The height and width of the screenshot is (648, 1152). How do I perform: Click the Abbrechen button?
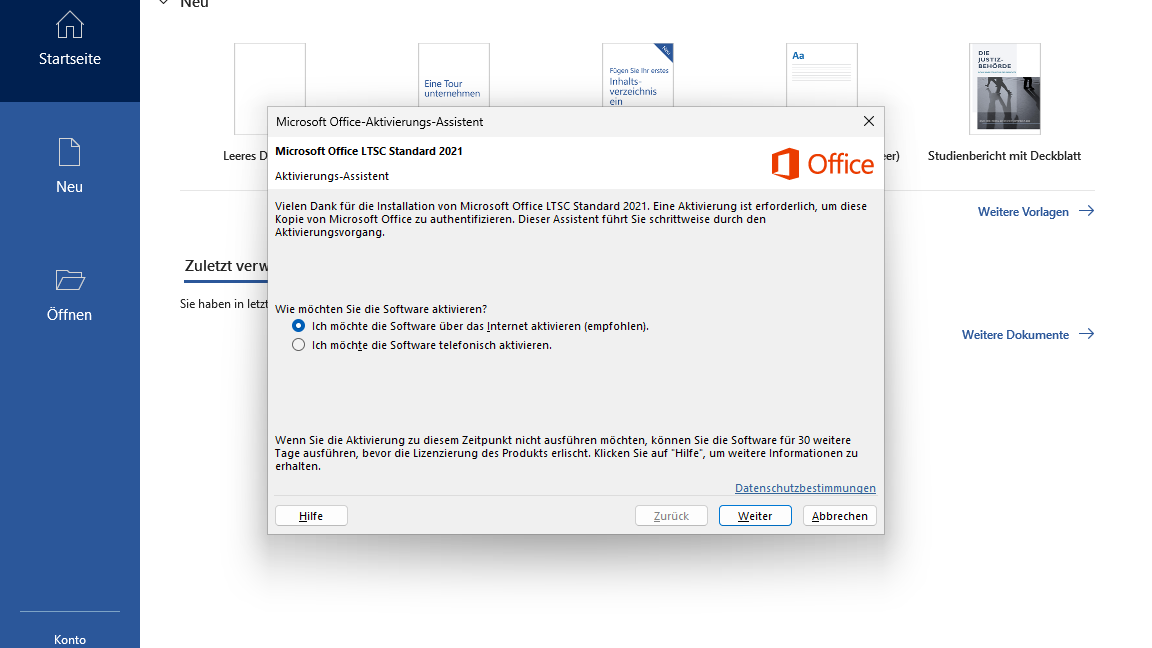point(840,516)
